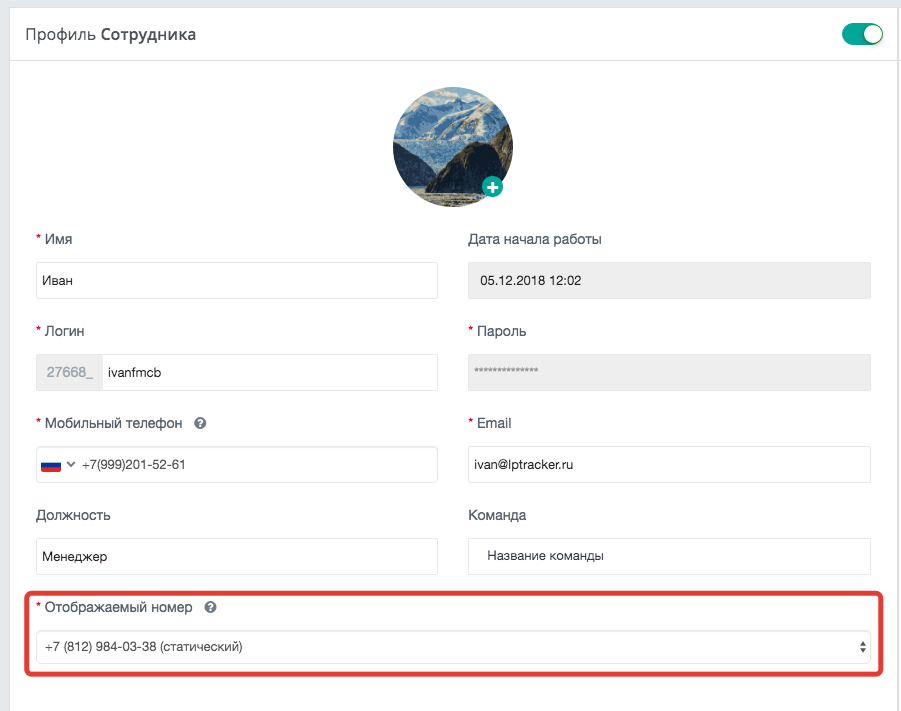
Task: Click the Отображаемый номер field label
Action: click(118, 607)
